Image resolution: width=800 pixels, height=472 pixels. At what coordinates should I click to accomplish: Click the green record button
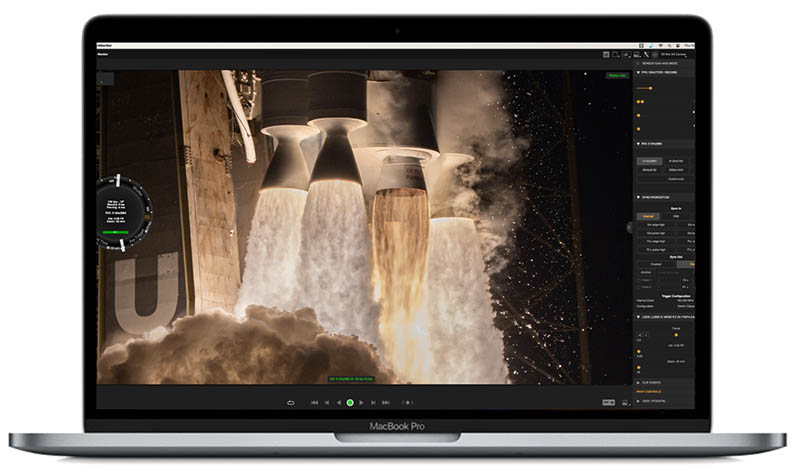[350, 403]
